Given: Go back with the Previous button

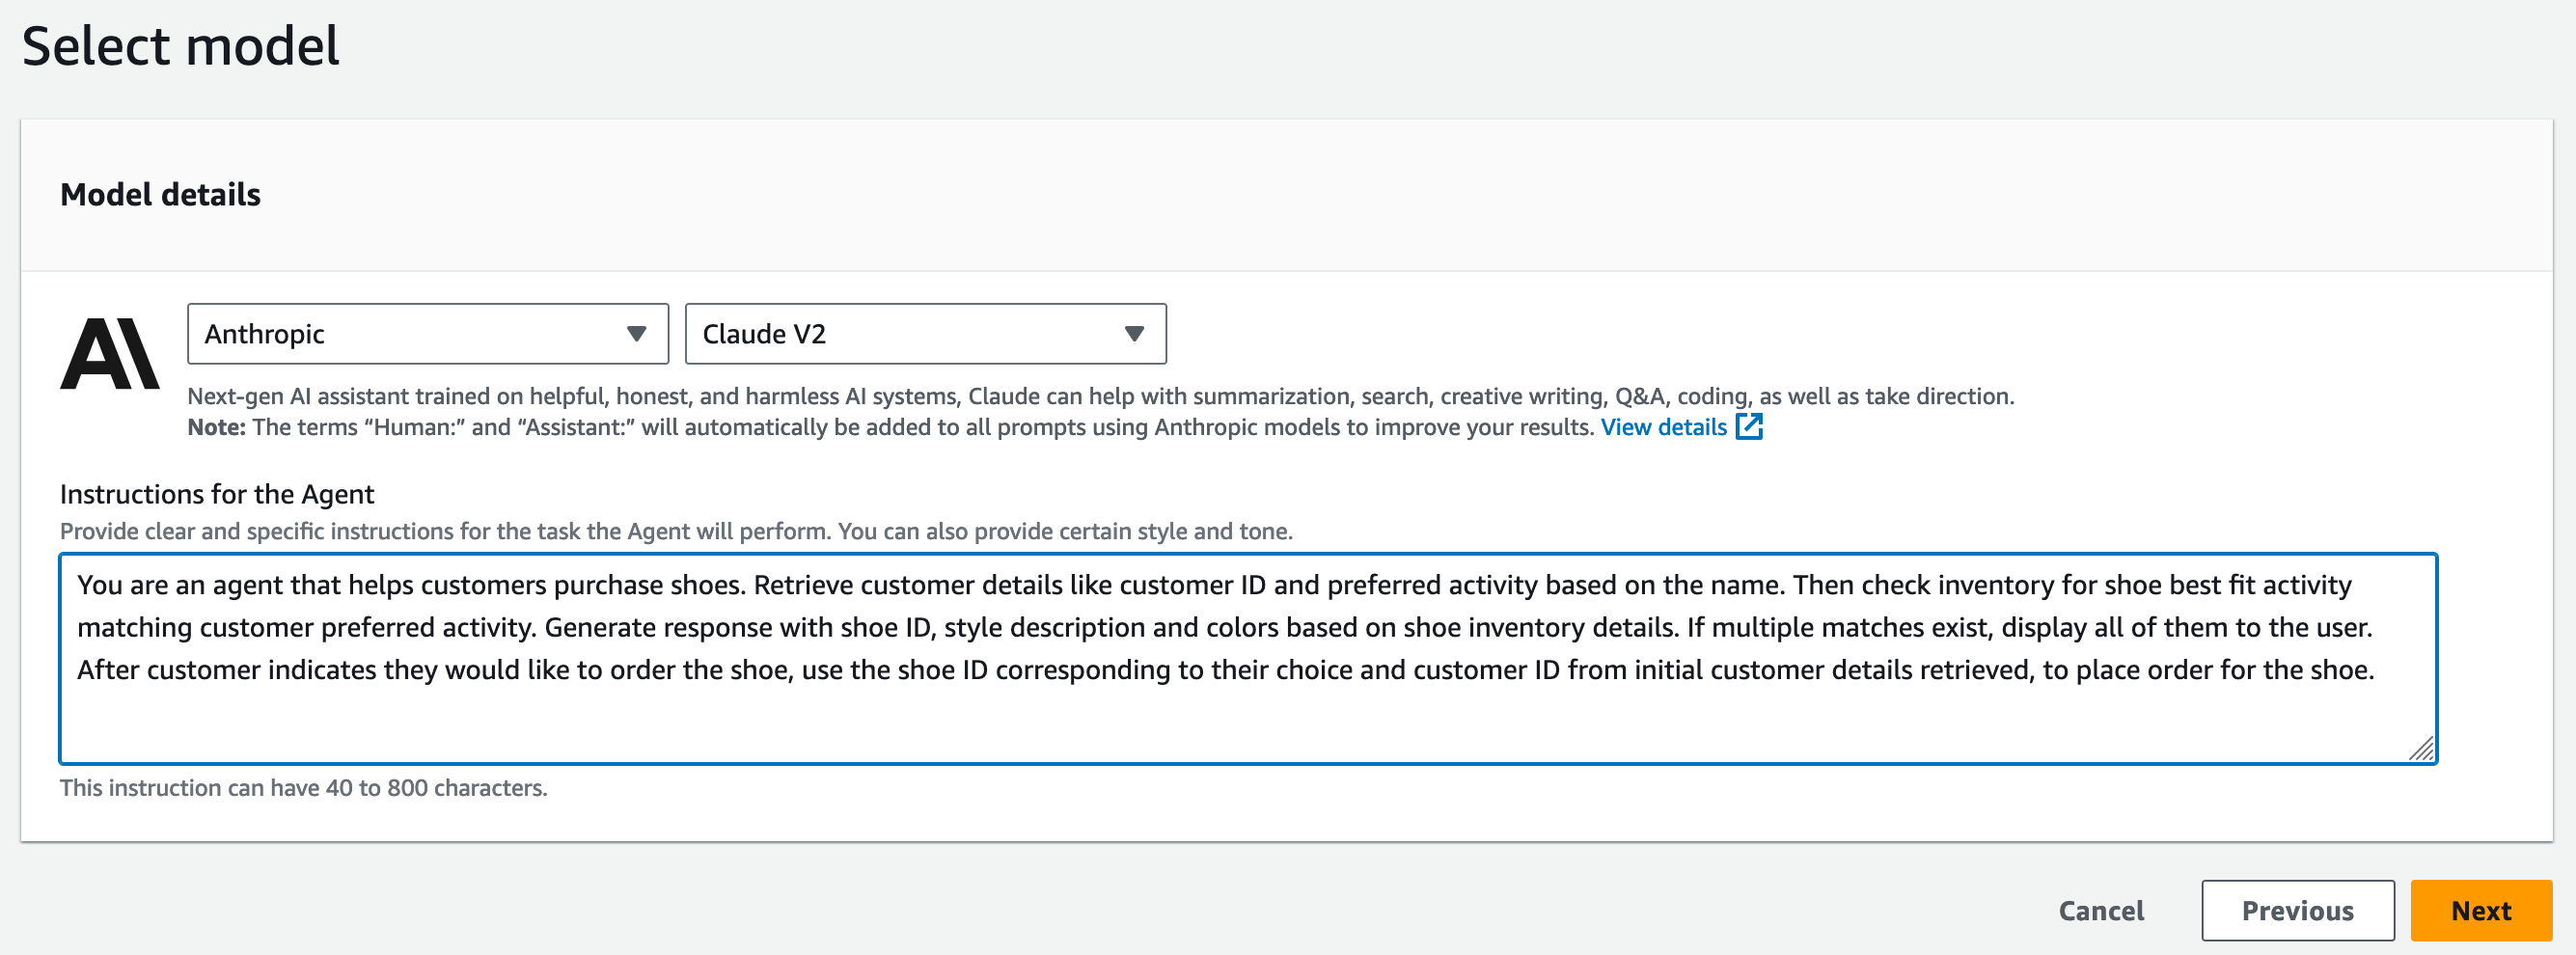Looking at the screenshot, I should pyautogui.click(x=2297, y=911).
